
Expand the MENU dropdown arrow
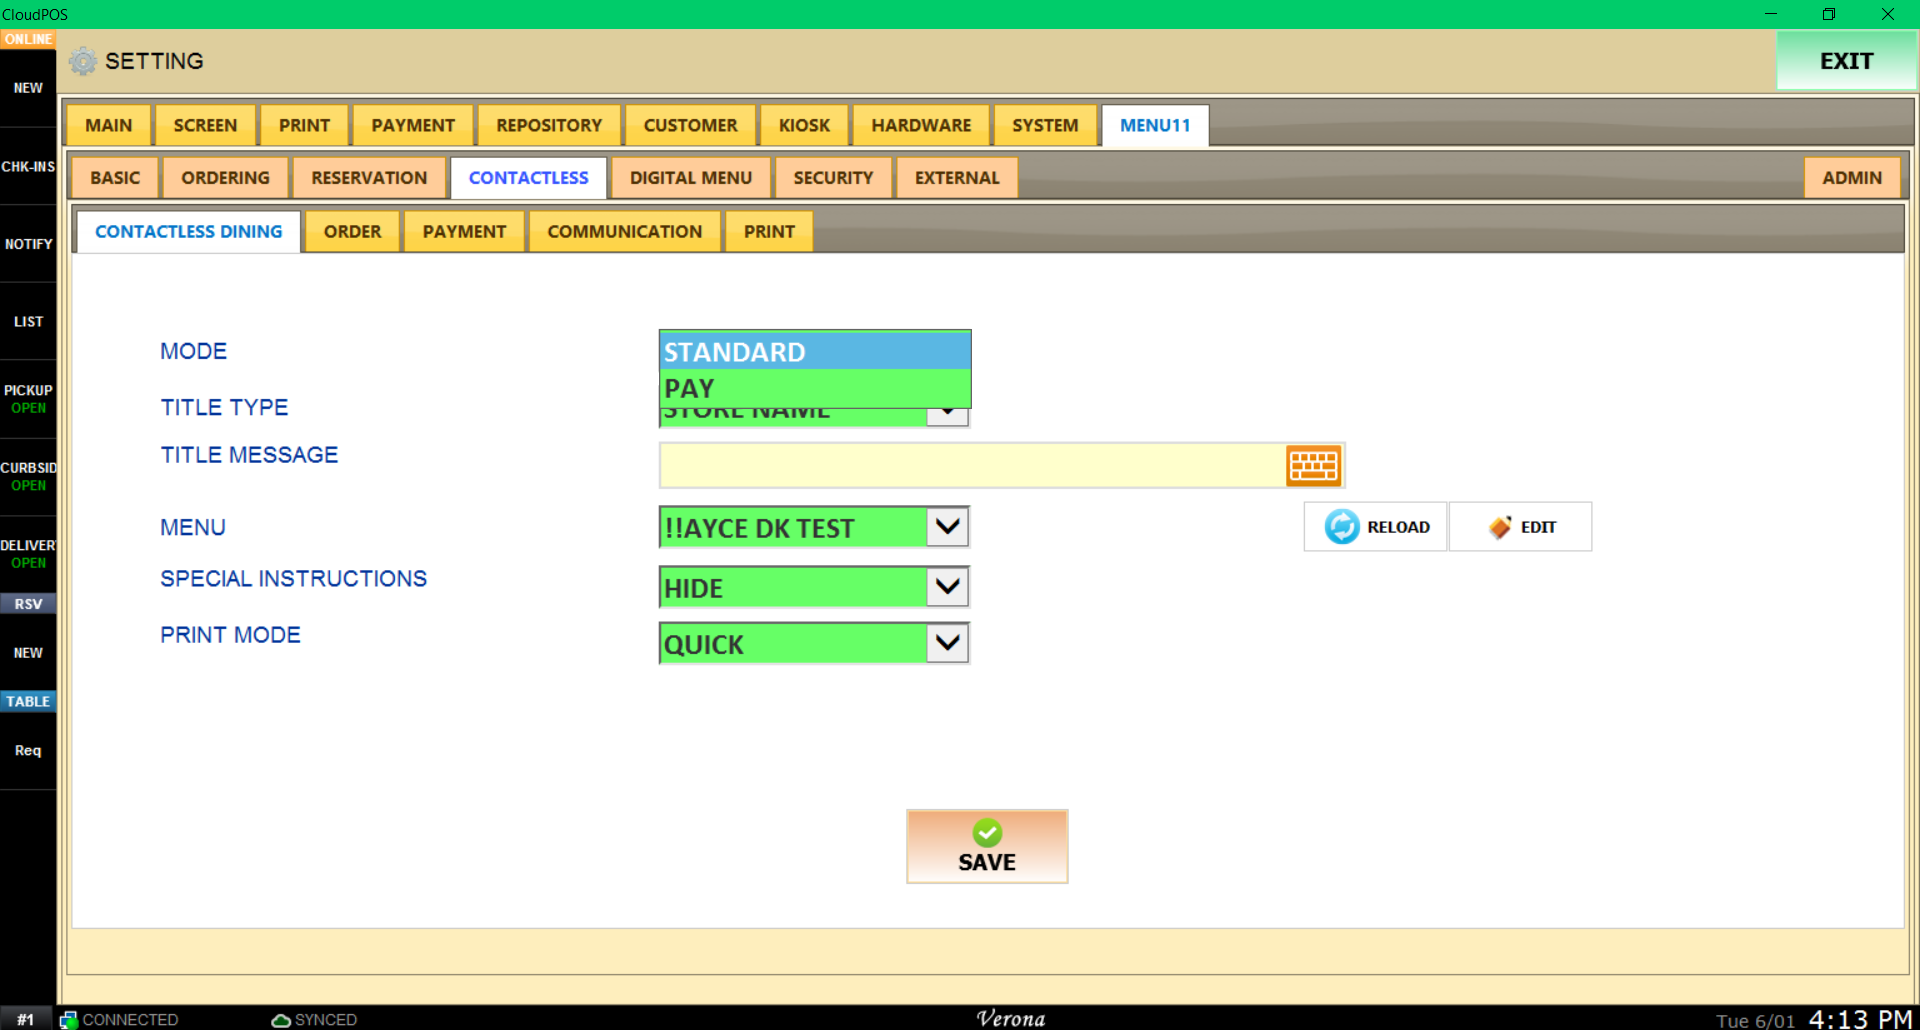[x=947, y=527]
